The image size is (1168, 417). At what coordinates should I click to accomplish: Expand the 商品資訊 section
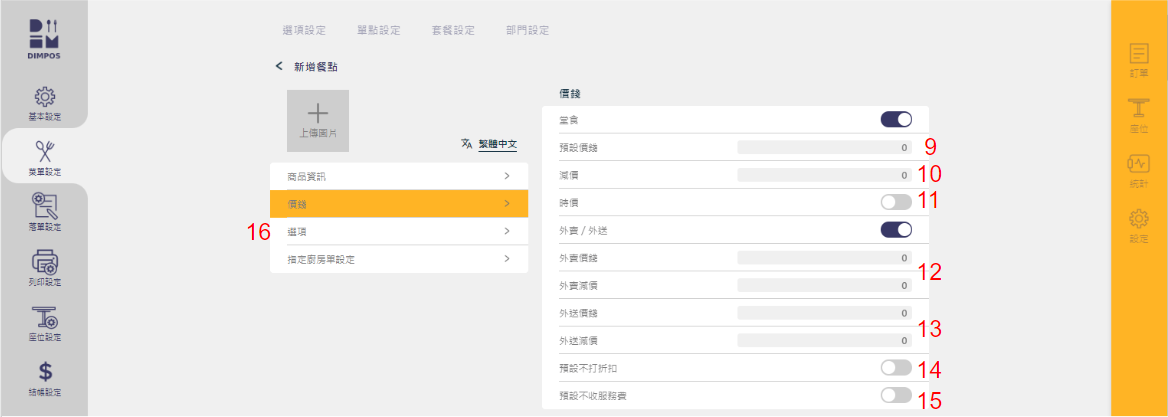(x=399, y=176)
